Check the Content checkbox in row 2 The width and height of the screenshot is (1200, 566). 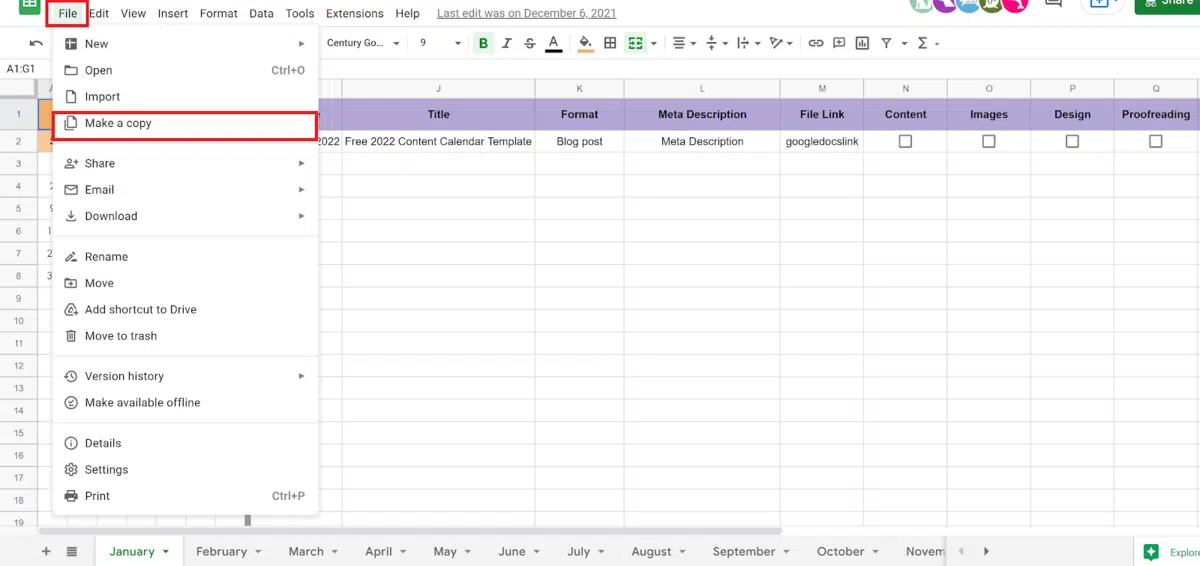[x=905, y=142]
